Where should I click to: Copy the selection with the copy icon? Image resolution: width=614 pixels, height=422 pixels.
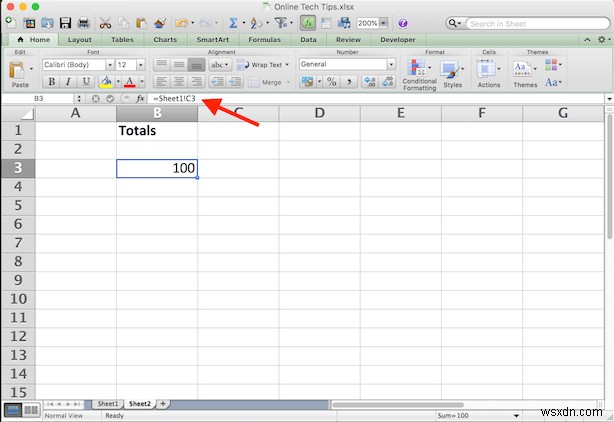pyautogui.click(x=123, y=23)
